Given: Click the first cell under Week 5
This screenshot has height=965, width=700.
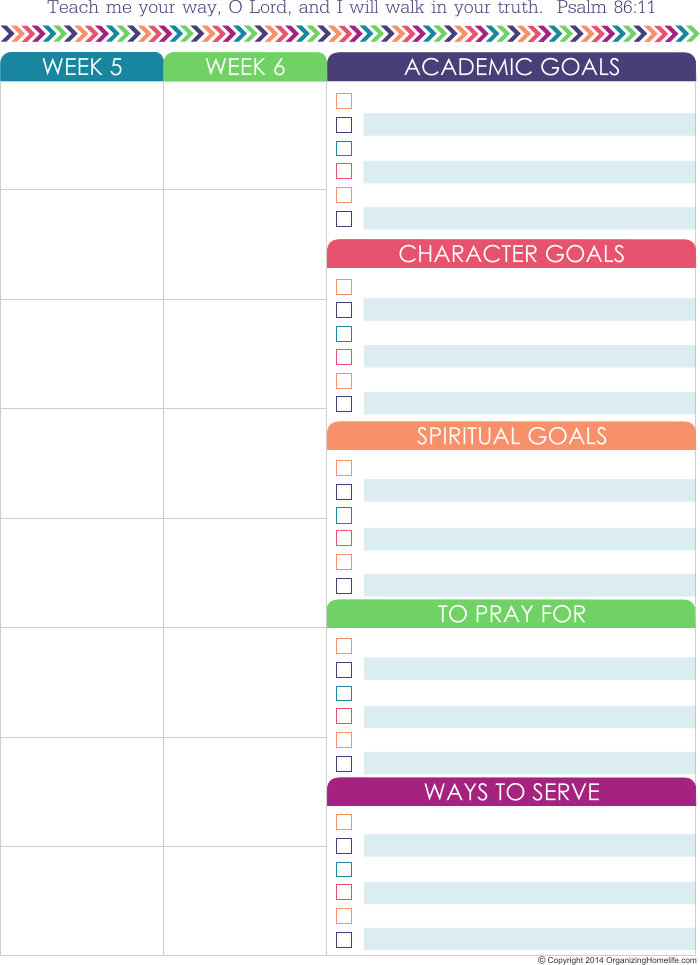Looking at the screenshot, I should pos(82,135).
